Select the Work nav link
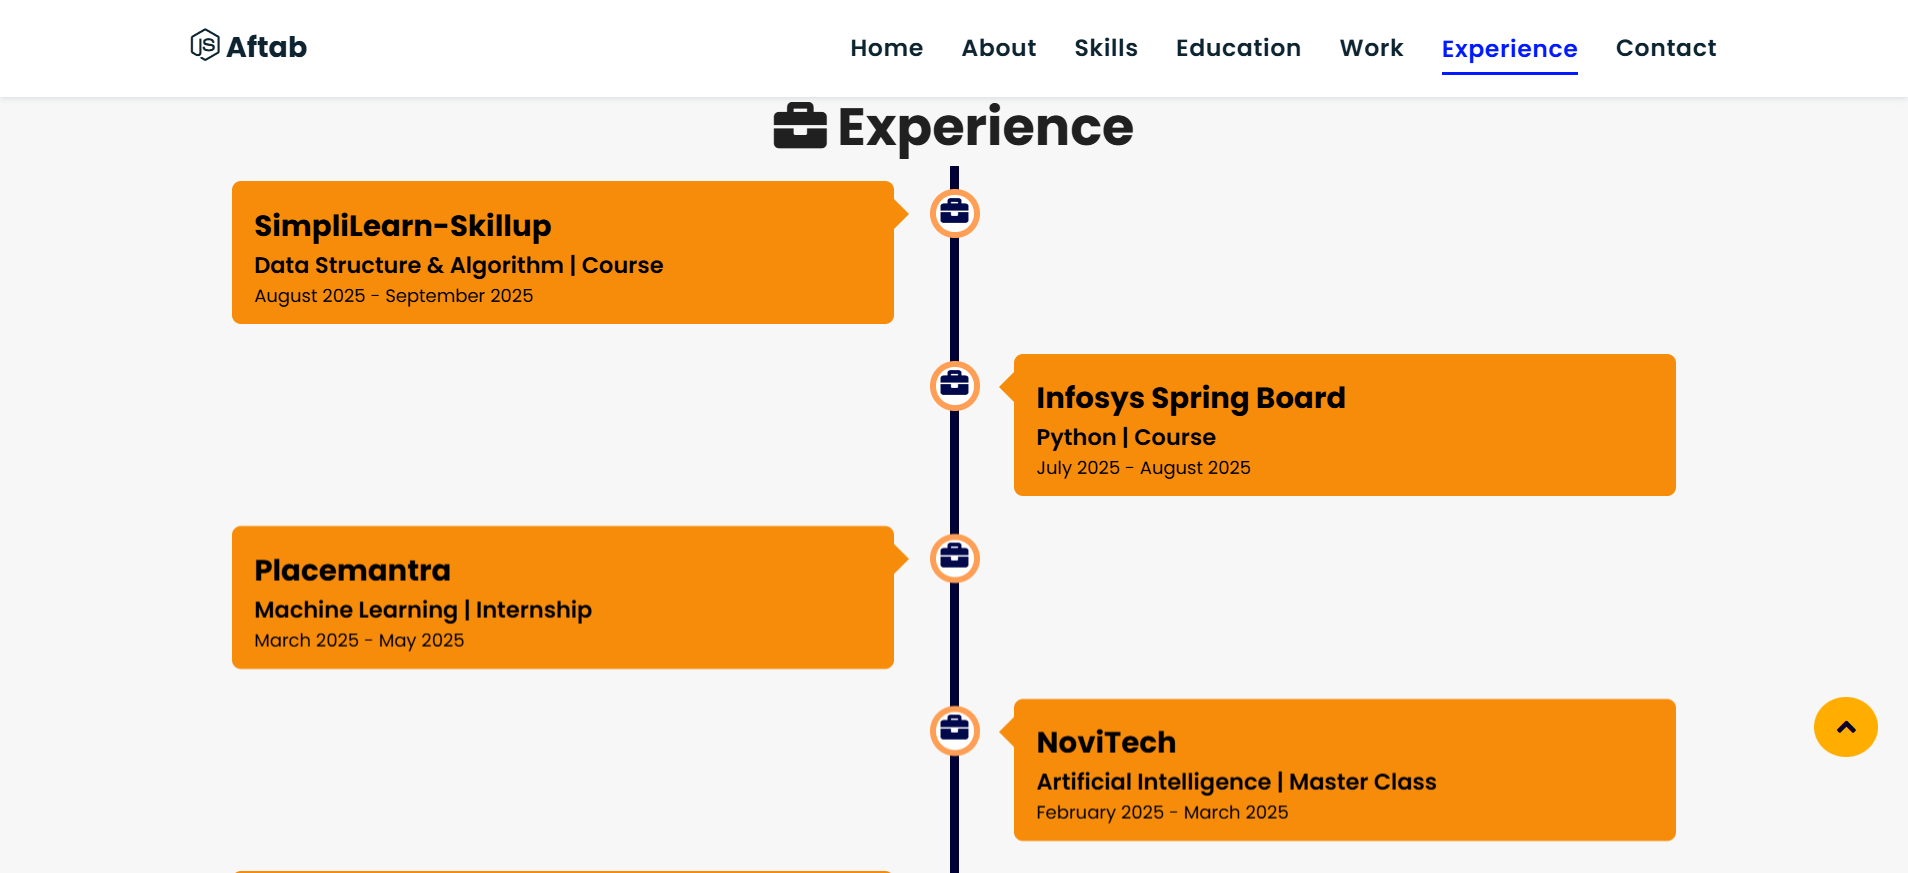The height and width of the screenshot is (873, 1908). point(1371,48)
